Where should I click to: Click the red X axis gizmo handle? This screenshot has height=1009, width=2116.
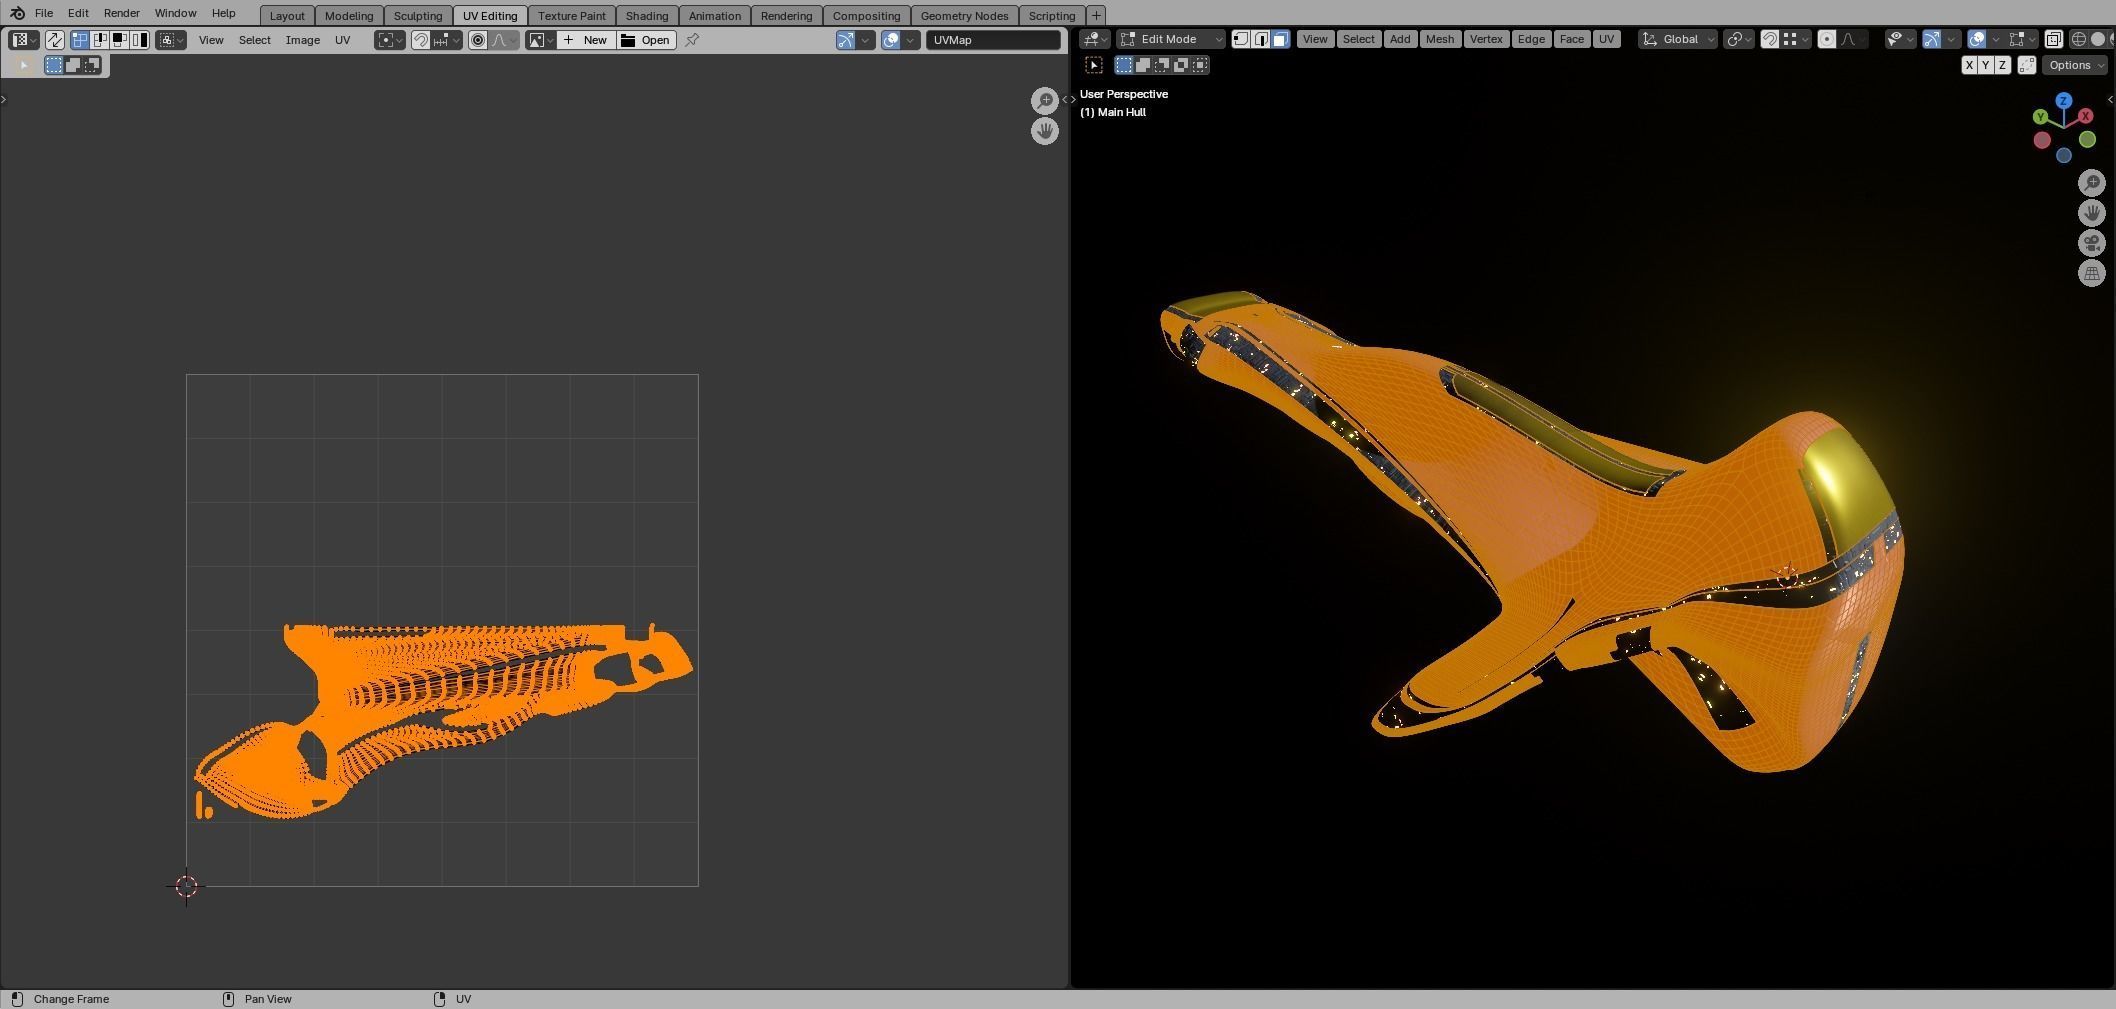point(2086,116)
